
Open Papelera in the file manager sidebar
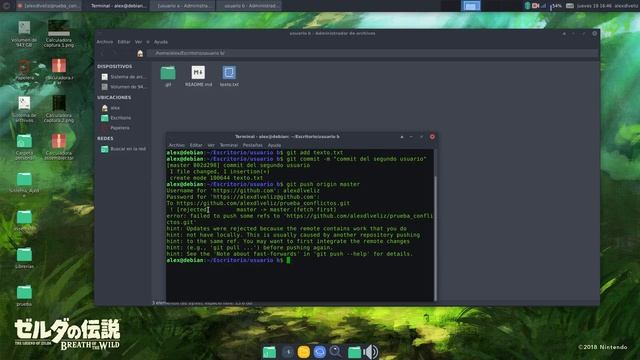pyautogui.click(x=116, y=128)
